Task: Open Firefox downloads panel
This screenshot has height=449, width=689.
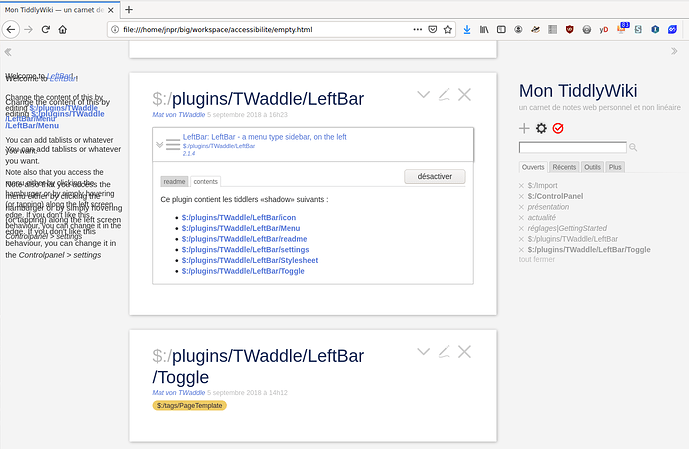Action: (467, 29)
